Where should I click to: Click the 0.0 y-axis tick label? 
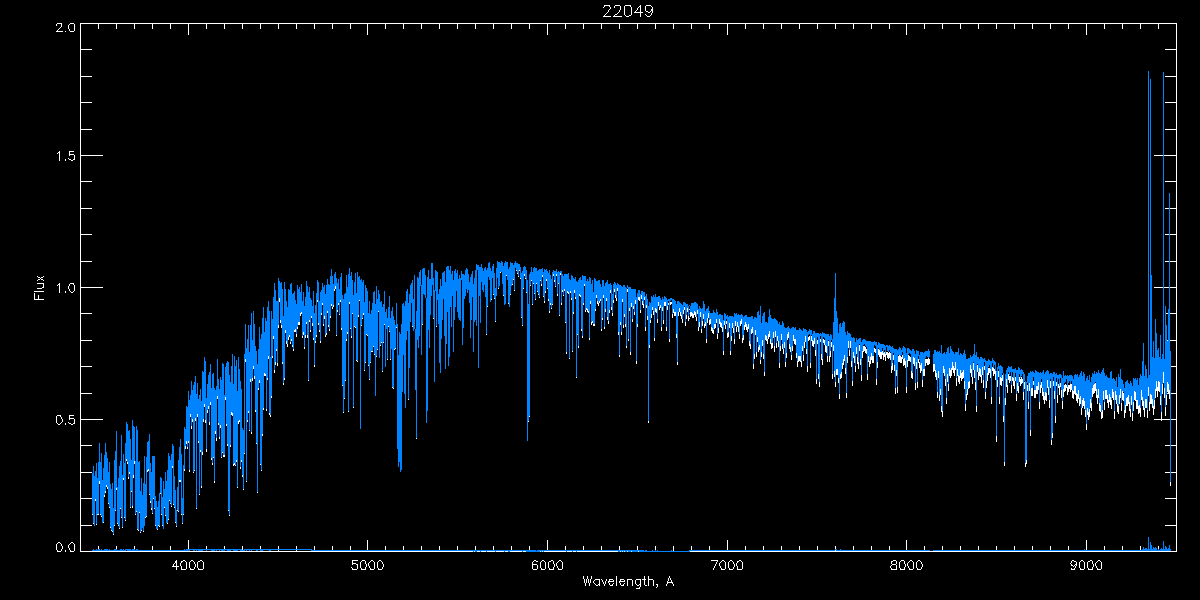(x=66, y=548)
